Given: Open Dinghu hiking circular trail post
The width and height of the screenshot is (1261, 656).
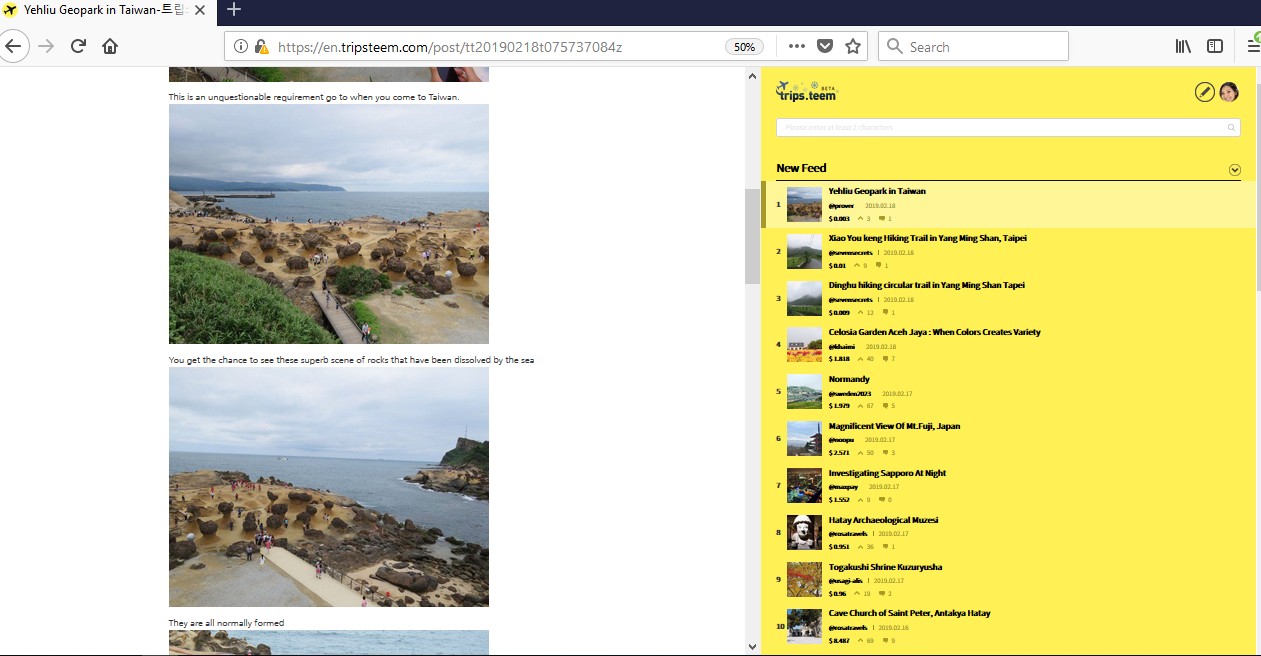Looking at the screenshot, I should (x=926, y=285).
